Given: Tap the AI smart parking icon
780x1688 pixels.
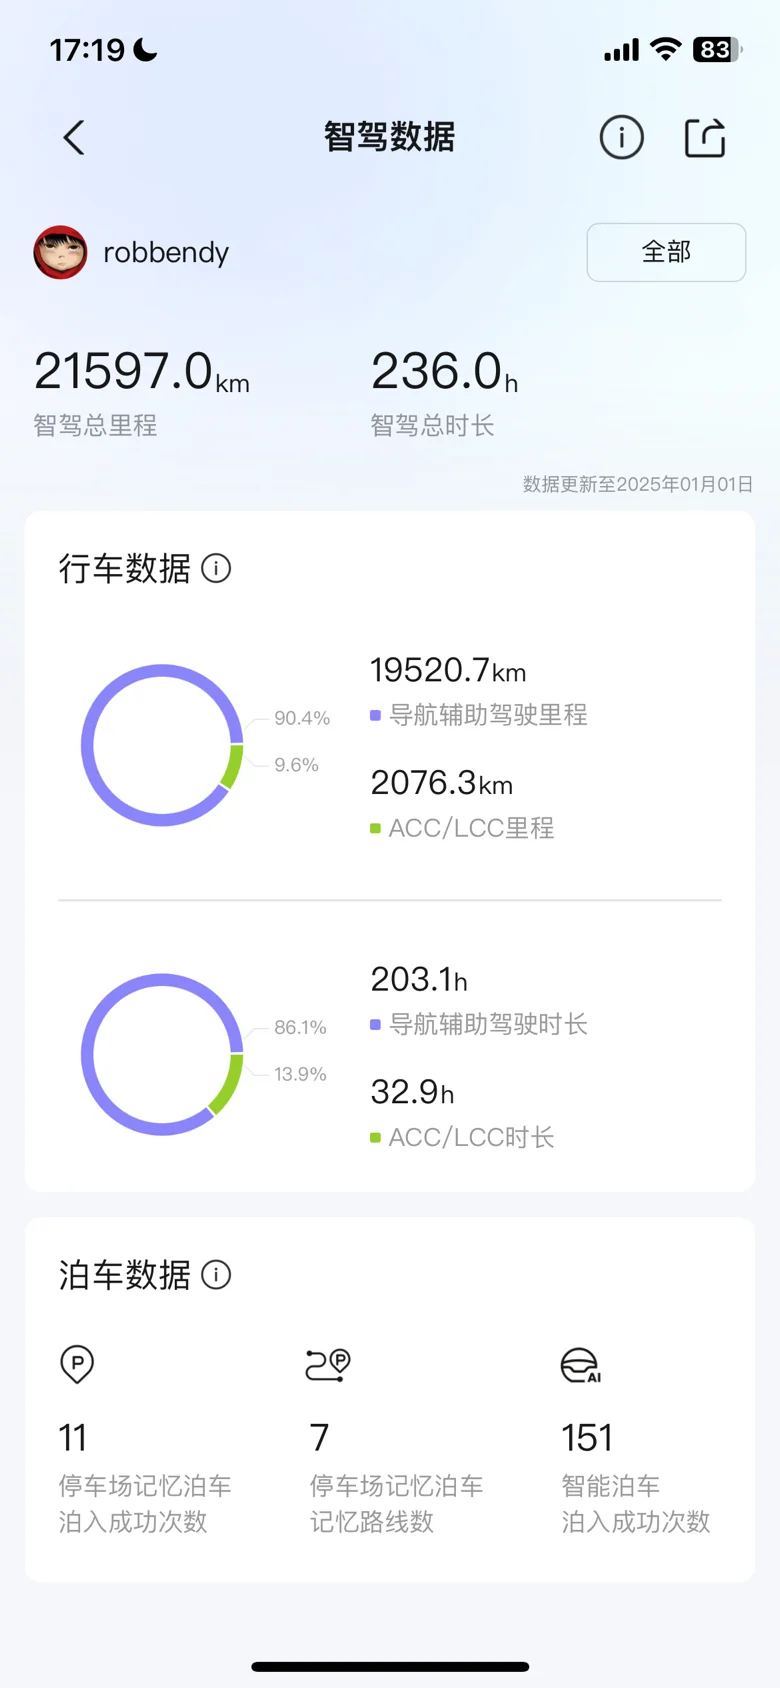Looking at the screenshot, I should [581, 1365].
